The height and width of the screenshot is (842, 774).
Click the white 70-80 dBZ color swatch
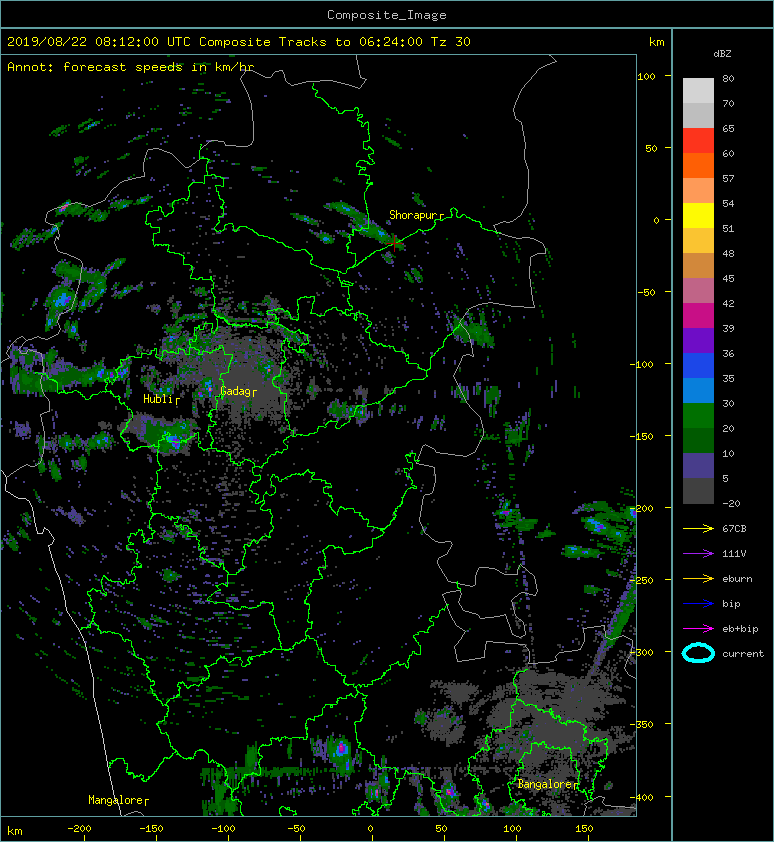(698, 90)
